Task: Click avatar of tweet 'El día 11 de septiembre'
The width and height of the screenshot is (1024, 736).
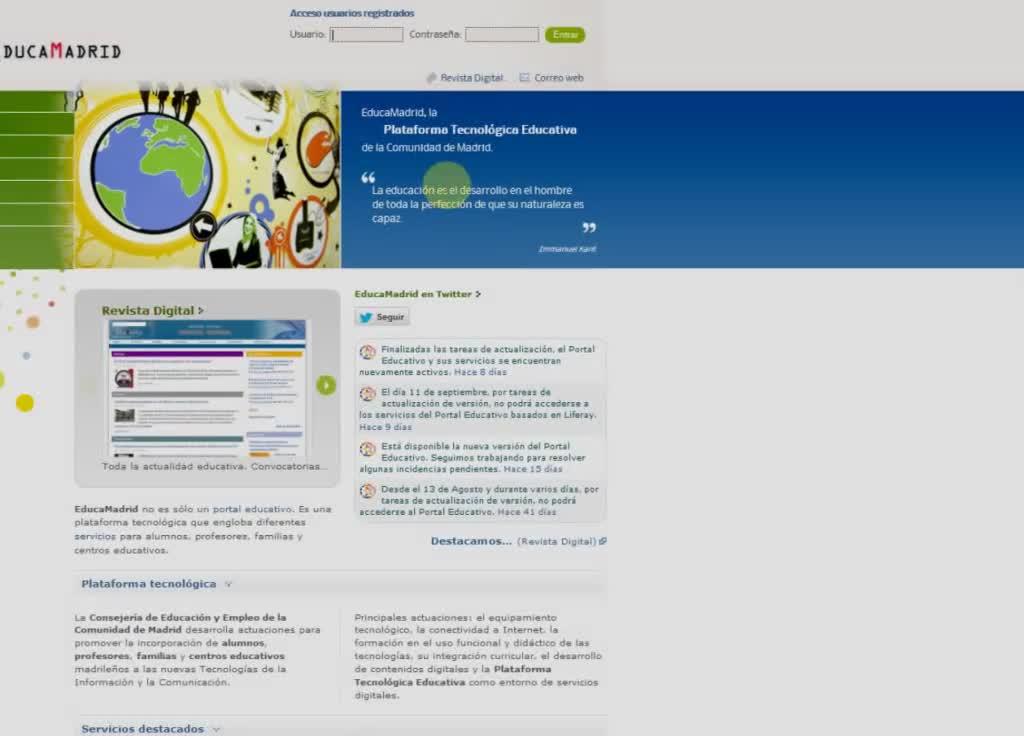Action: point(368,394)
